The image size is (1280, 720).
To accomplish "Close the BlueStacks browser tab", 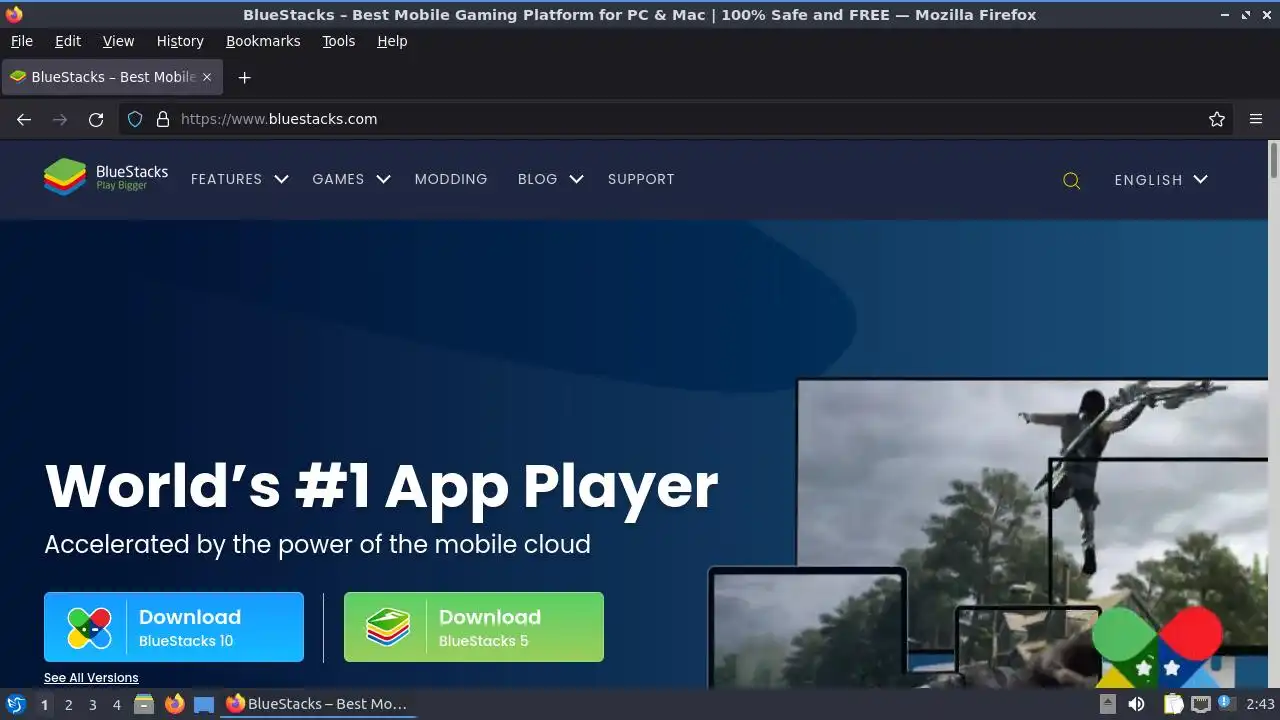I will pyautogui.click(x=207, y=77).
